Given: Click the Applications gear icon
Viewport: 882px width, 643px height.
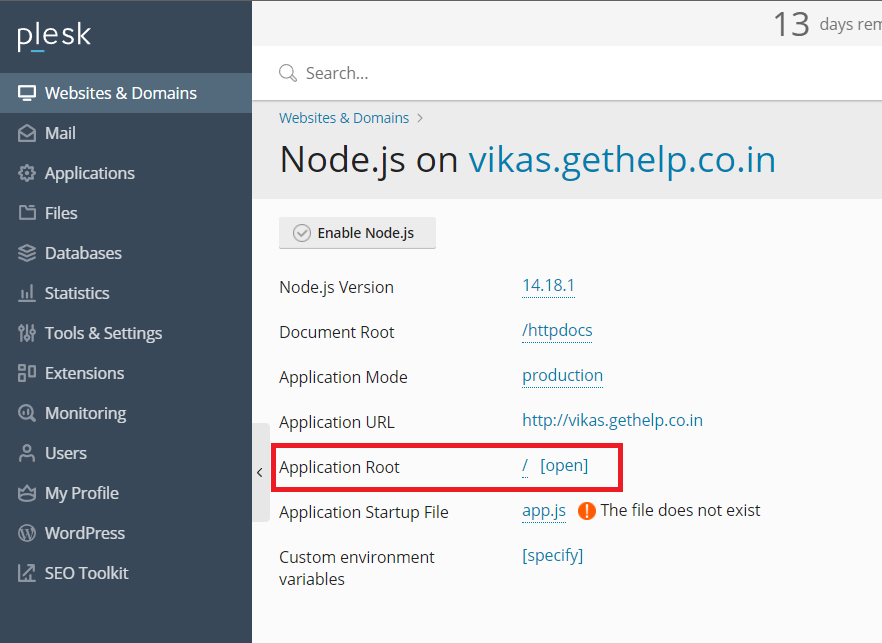Looking at the screenshot, I should point(26,173).
